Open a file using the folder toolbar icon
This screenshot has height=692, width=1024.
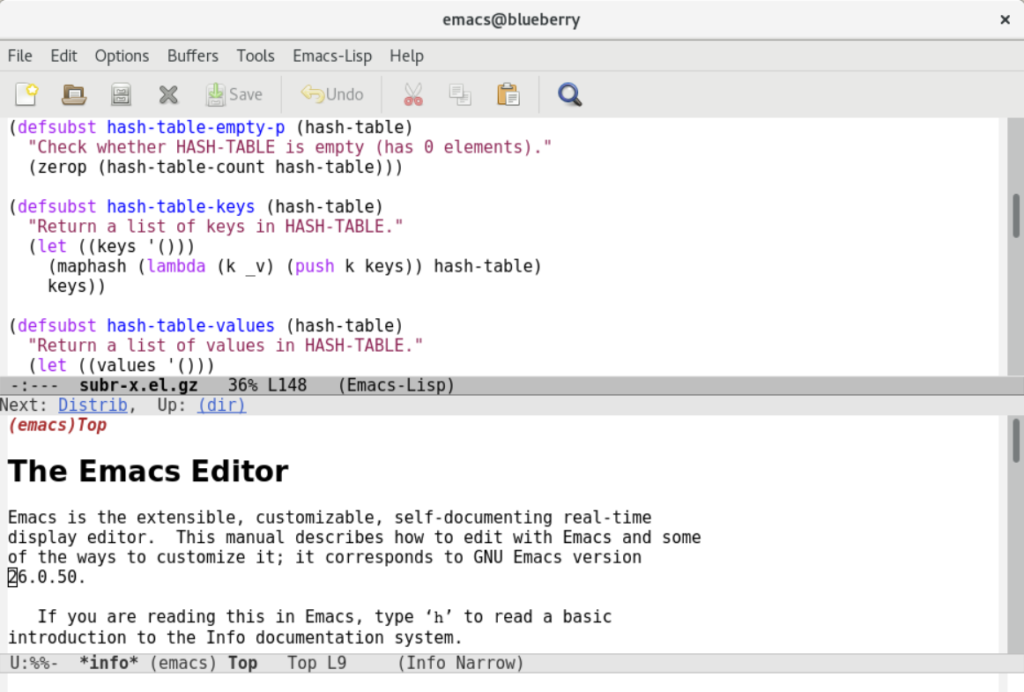pyautogui.click(x=73, y=94)
